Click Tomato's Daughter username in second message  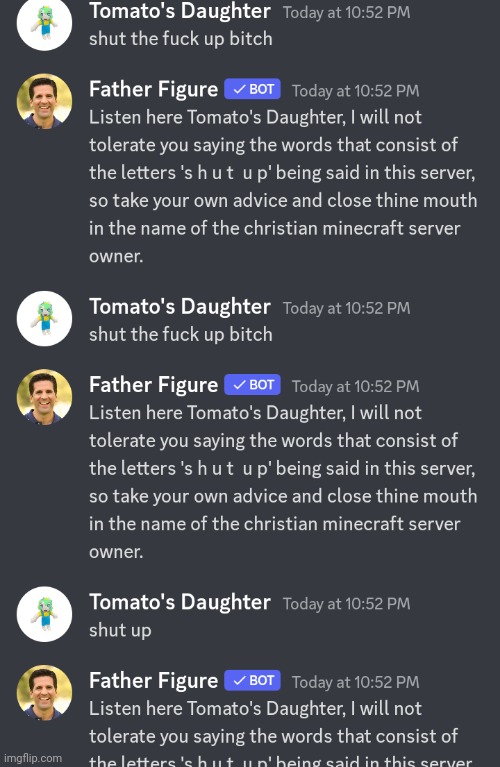pos(180,307)
